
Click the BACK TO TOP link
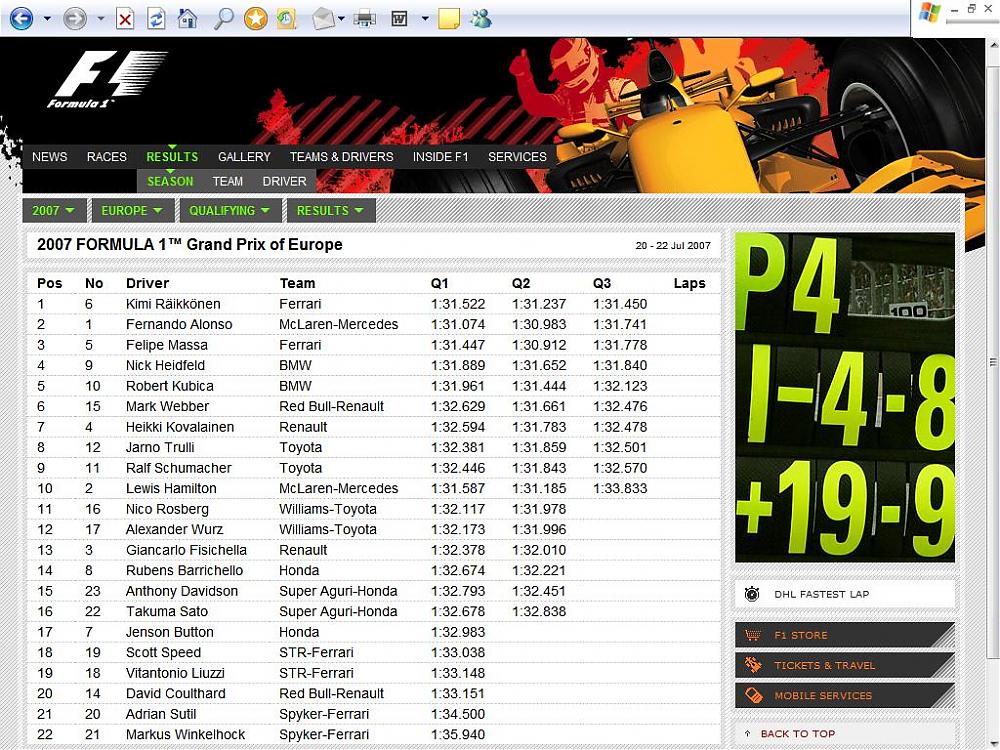click(x=796, y=734)
